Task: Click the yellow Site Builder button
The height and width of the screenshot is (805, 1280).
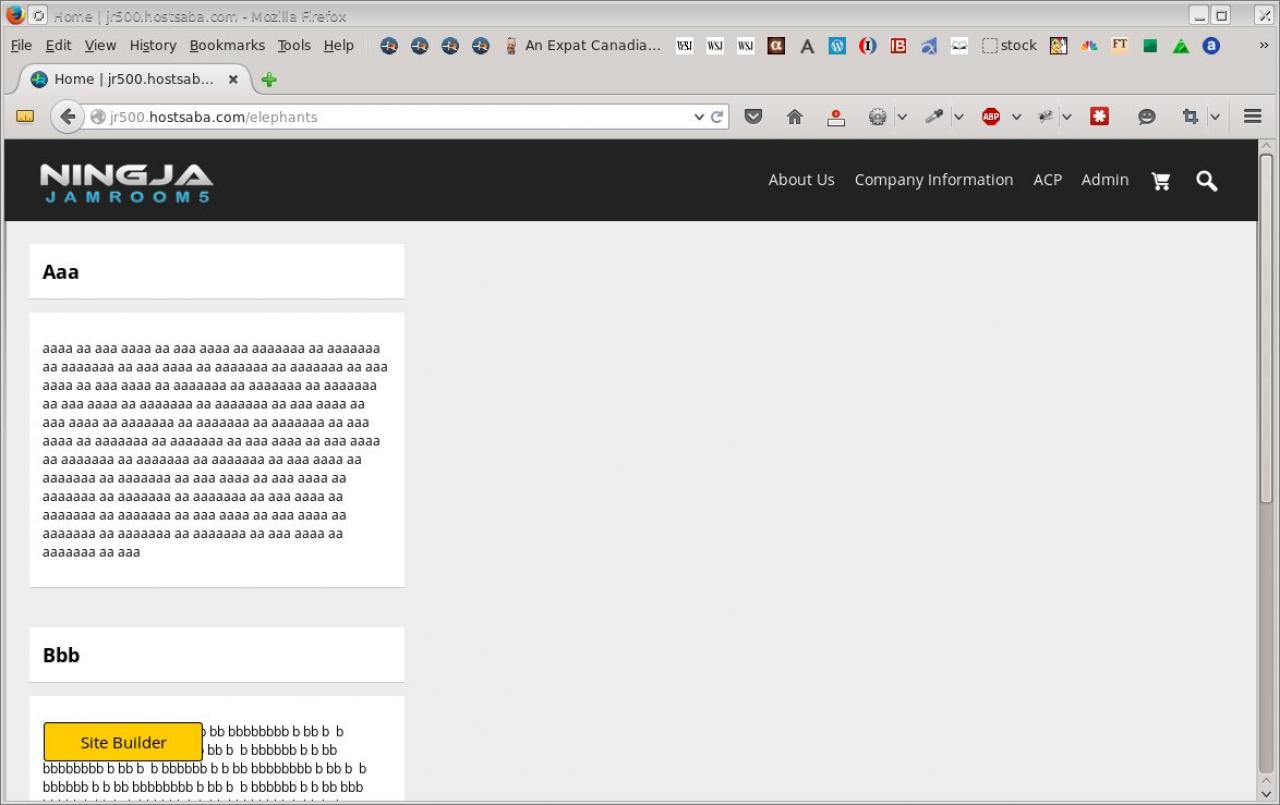Action: (123, 742)
